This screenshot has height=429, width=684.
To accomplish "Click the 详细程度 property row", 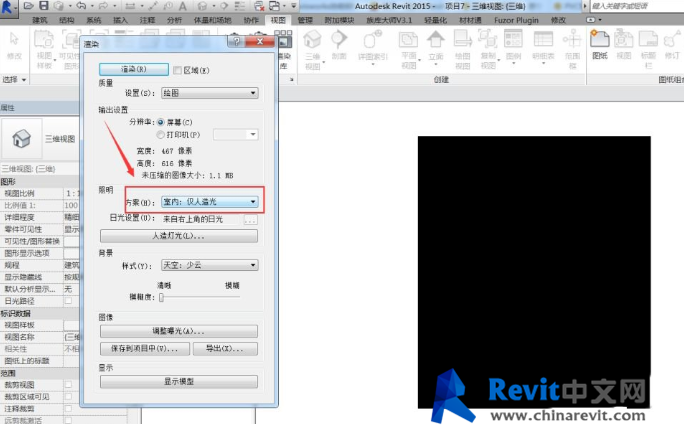I will (40, 217).
